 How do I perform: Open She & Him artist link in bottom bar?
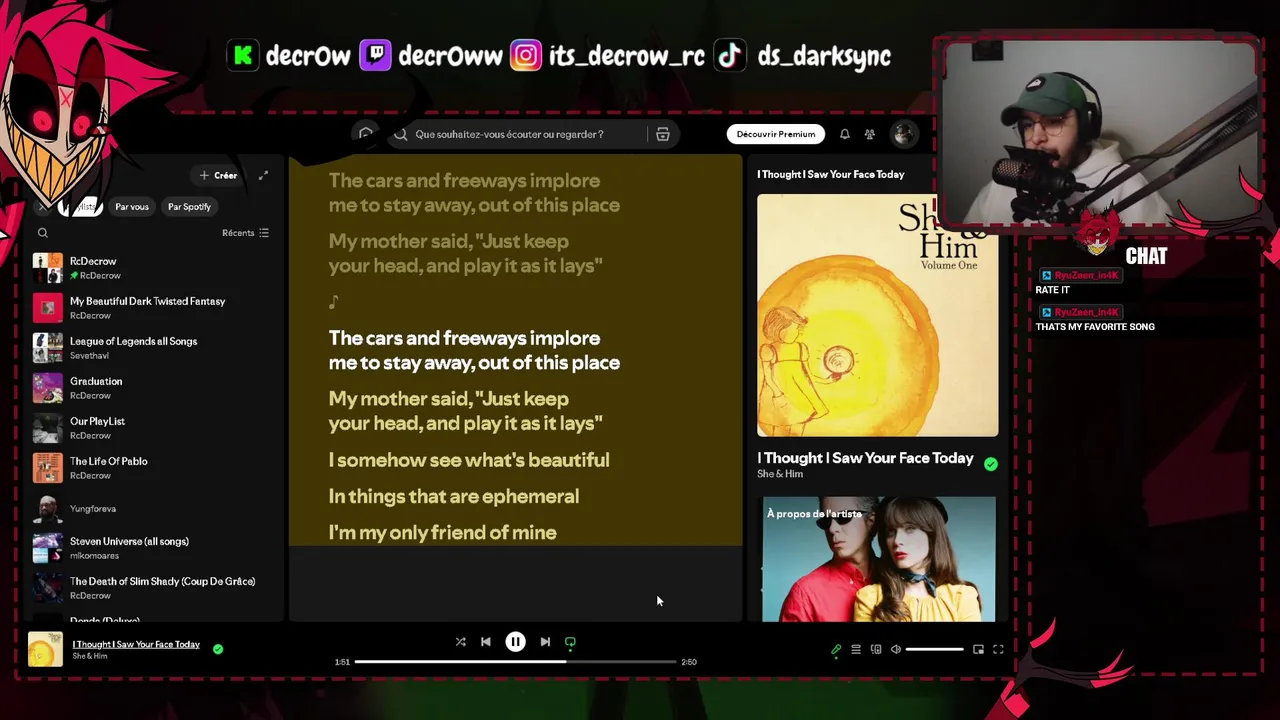[90, 656]
